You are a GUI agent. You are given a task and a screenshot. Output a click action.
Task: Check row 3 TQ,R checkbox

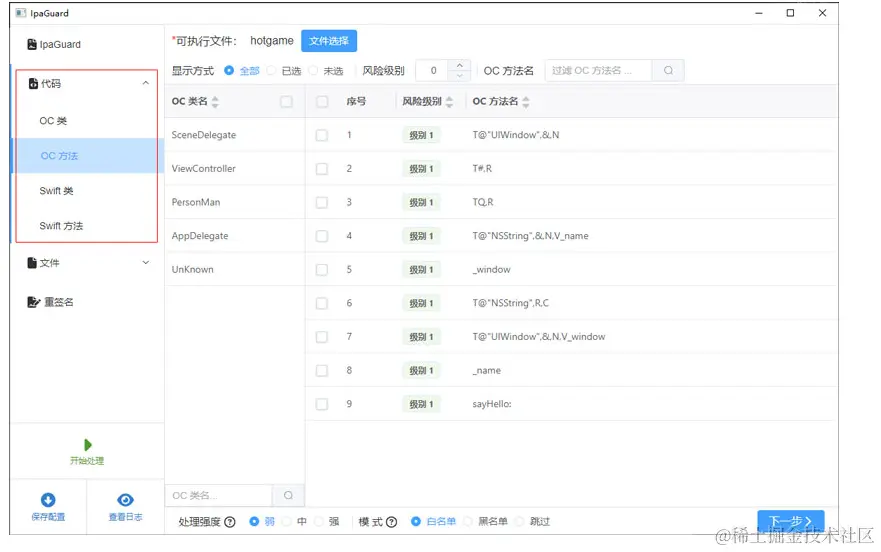pyautogui.click(x=322, y=202)
